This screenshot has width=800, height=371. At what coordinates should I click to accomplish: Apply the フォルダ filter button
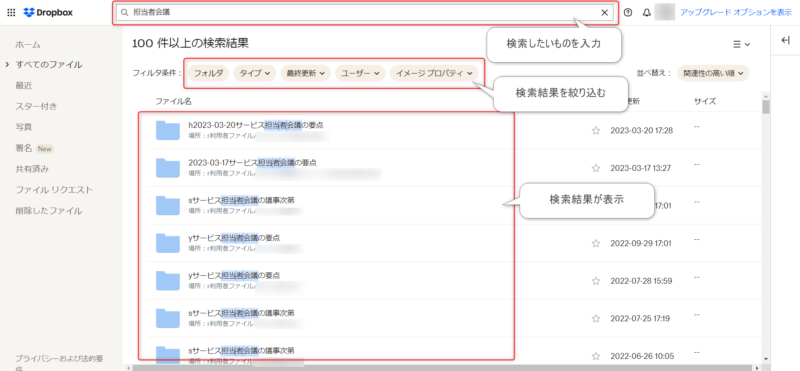(x=209, y=73)
